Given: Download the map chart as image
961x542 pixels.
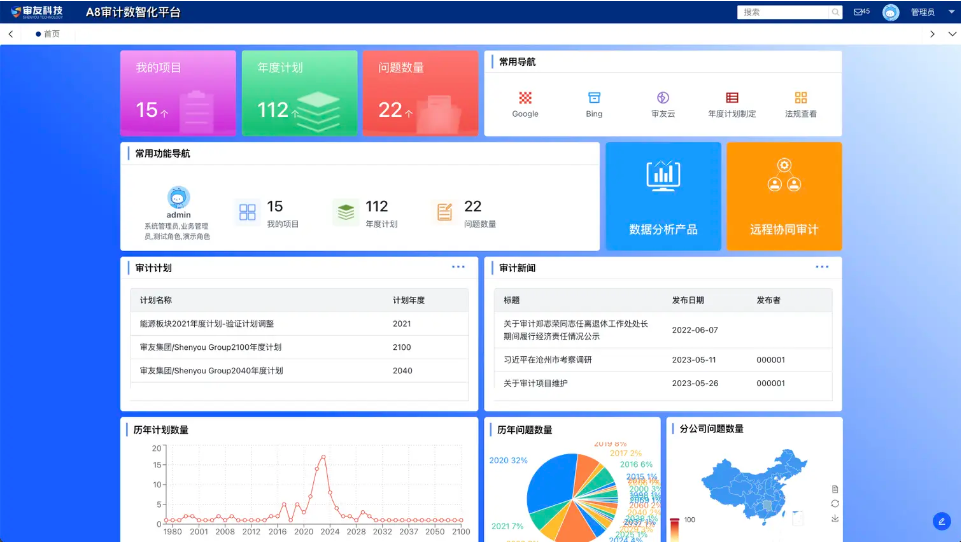Looking at the screenshot, I should (x=835, y=519).
